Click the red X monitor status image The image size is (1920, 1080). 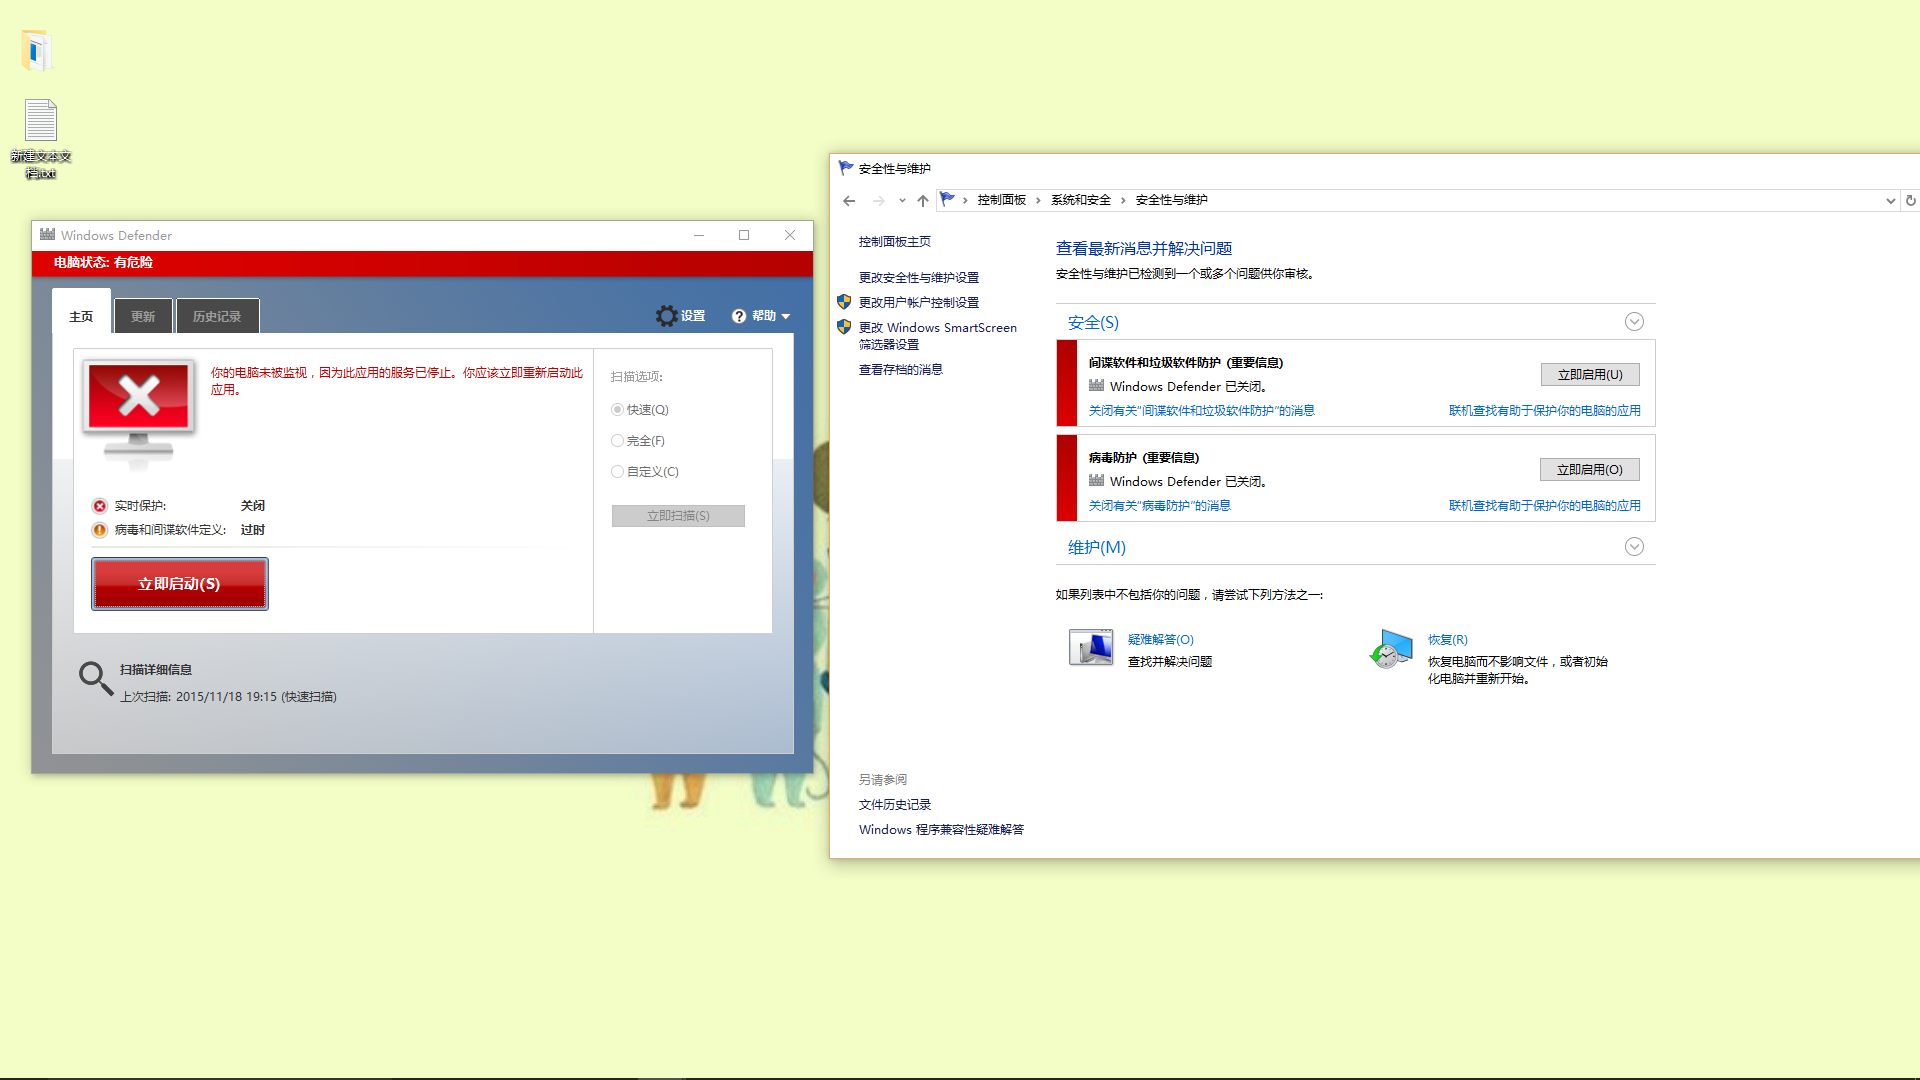tap(139, 412)
